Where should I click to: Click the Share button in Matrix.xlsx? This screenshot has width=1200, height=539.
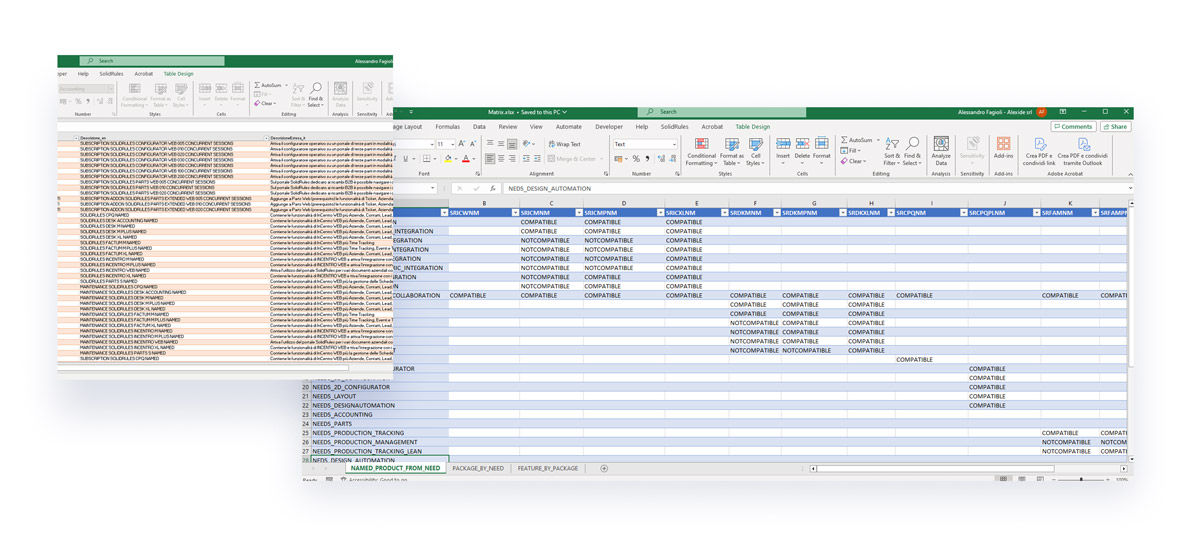coord(1115,127)
